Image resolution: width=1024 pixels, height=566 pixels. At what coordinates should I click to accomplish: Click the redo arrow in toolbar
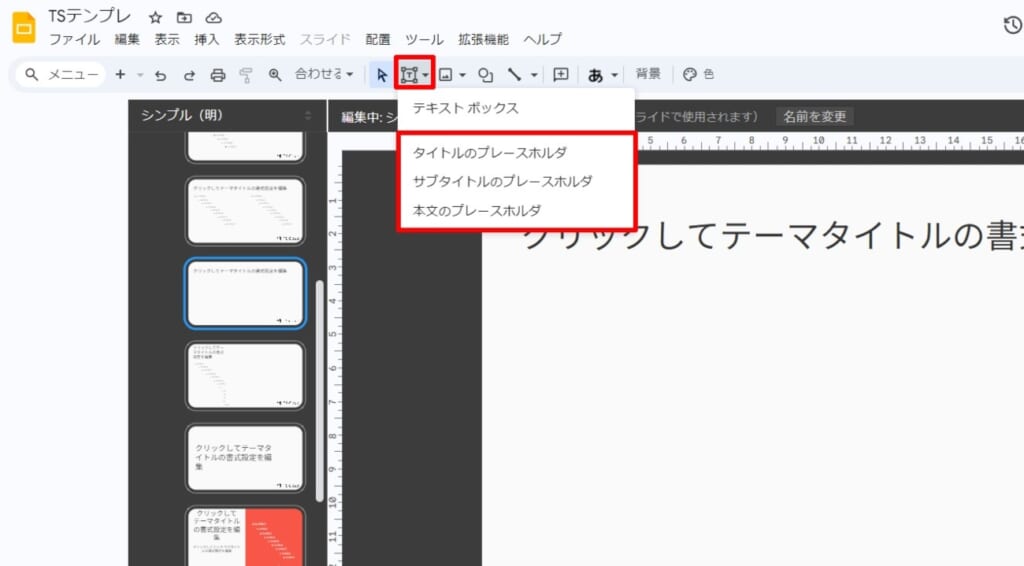coord(189,75)
